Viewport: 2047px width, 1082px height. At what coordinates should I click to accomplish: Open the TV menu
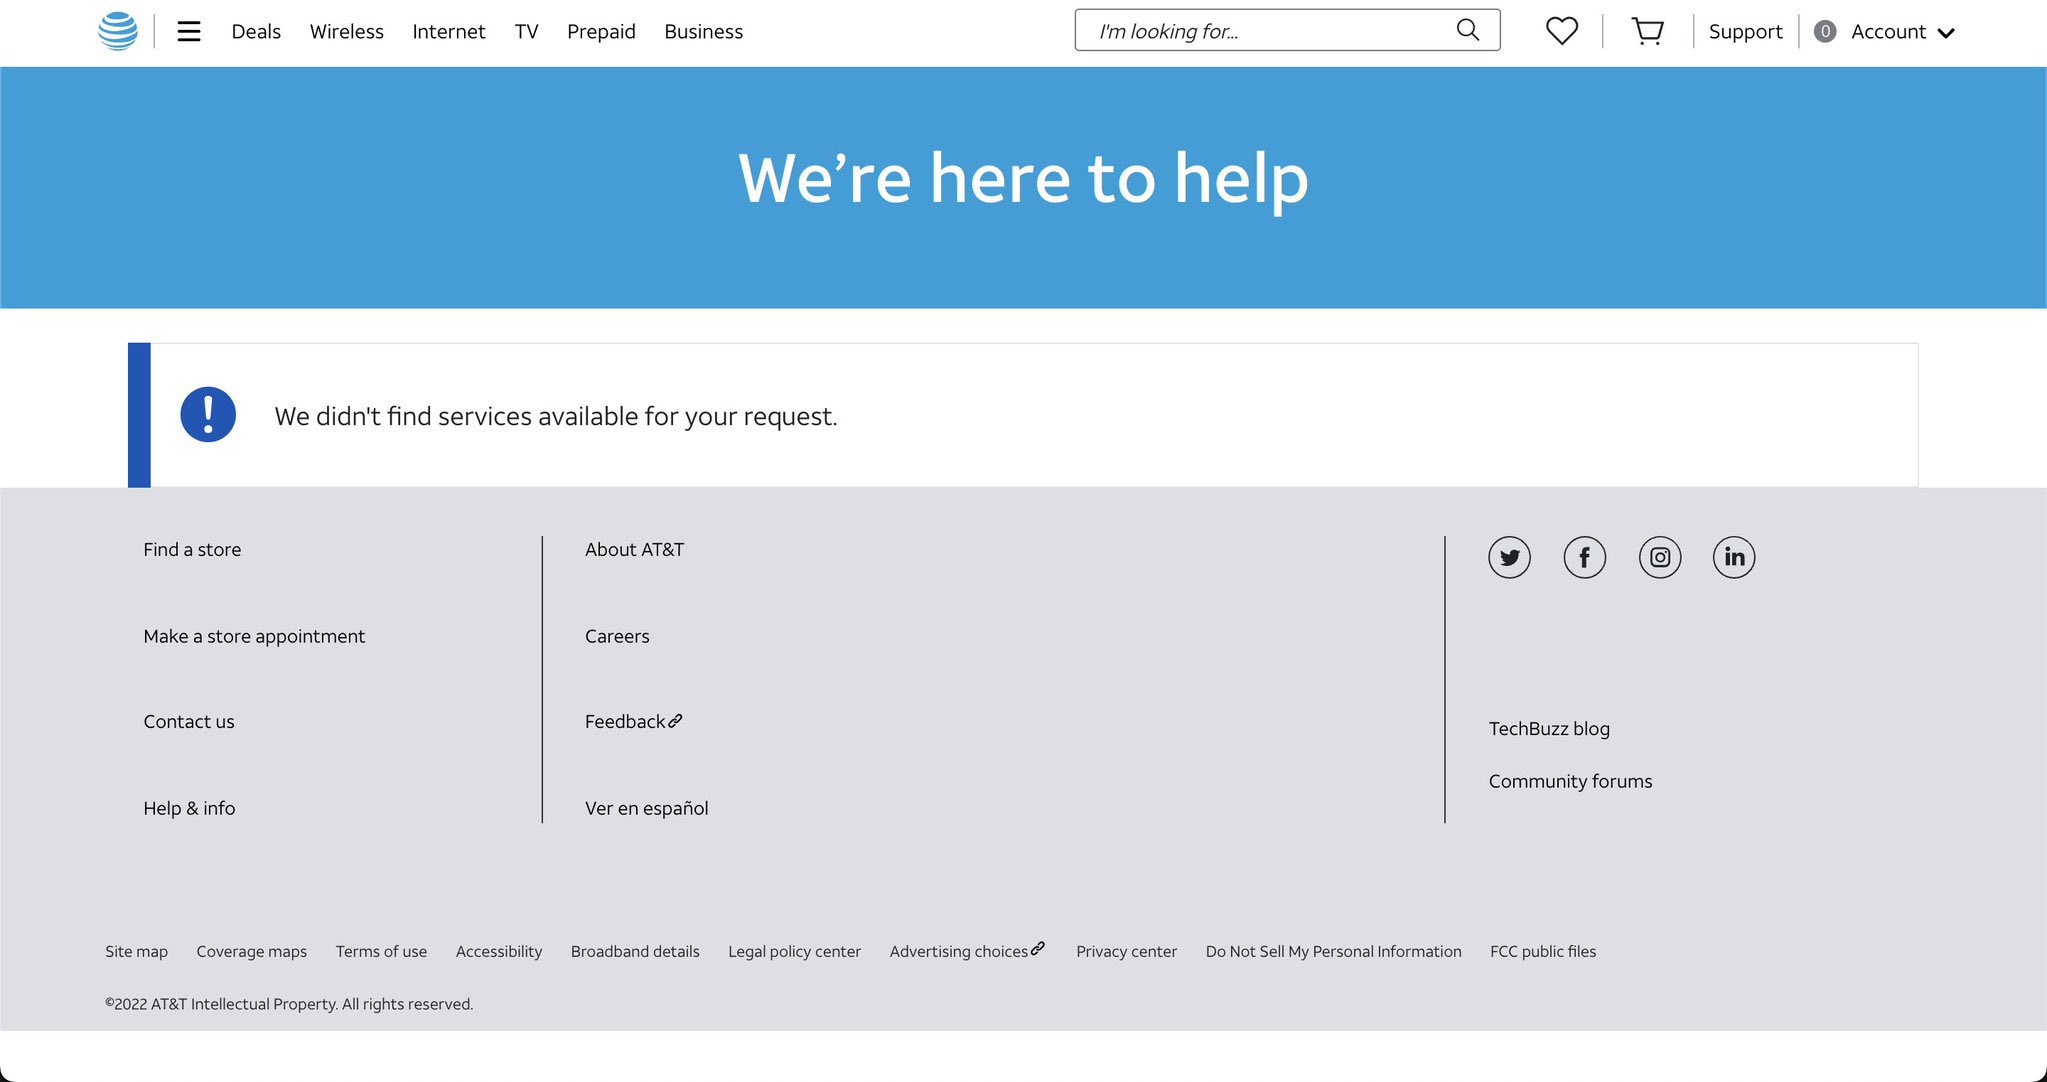527,32
